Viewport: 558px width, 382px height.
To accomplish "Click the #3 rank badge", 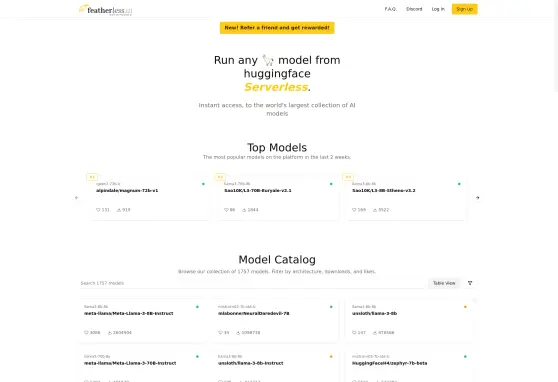I will pos(348,177).
